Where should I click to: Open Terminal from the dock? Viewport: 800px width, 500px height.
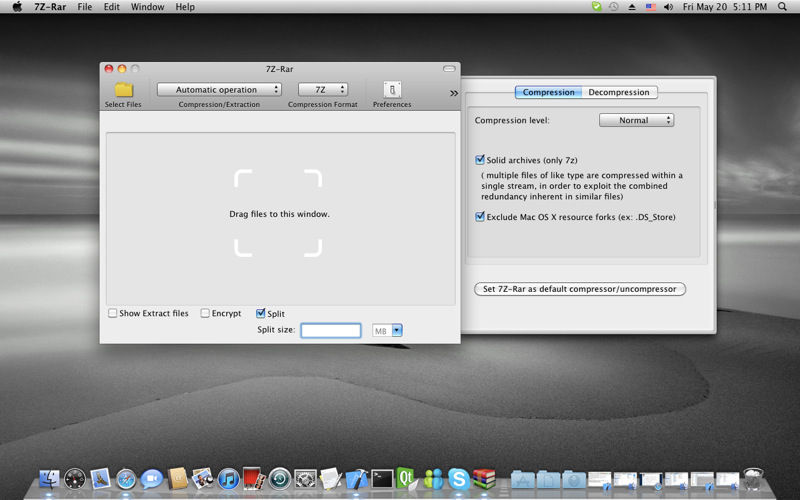[382, 480]
